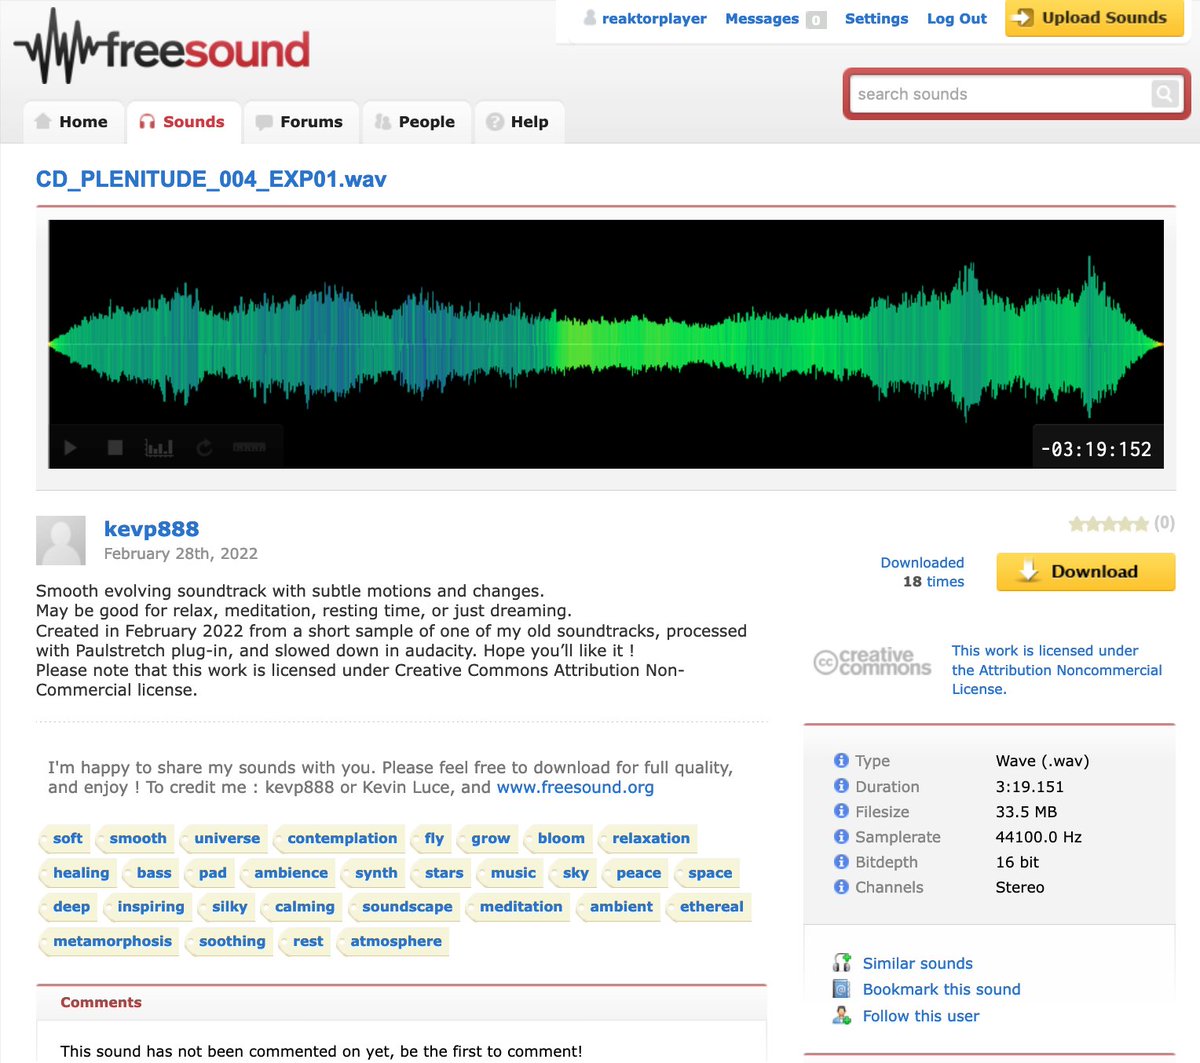This screenshot has height=1063, width=1200.
Task: Select the soundscape tag
Action: coord(405,907)
